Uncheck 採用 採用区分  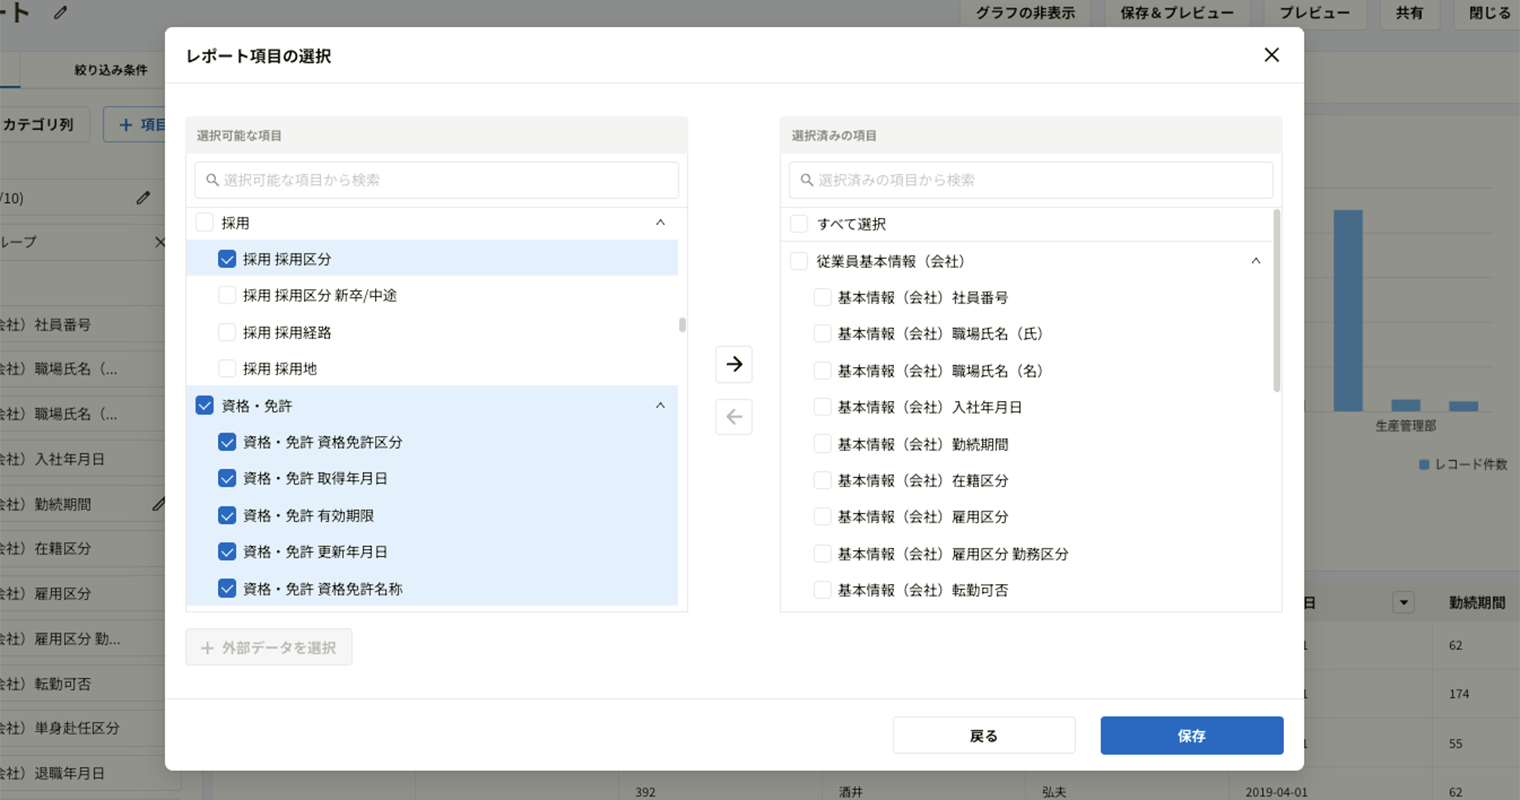tap(227, 259)
